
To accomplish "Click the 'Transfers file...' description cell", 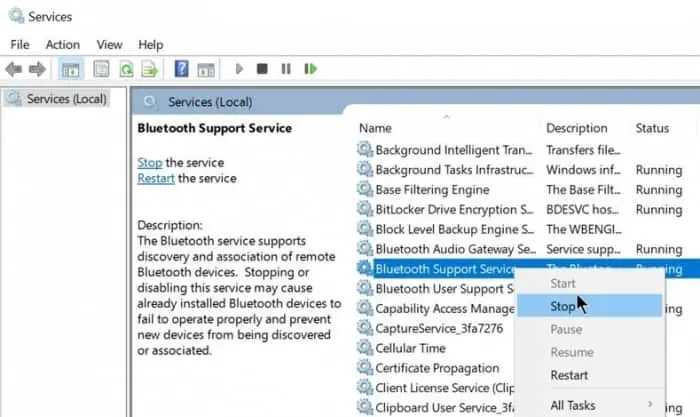I will (x=583, y=150).
